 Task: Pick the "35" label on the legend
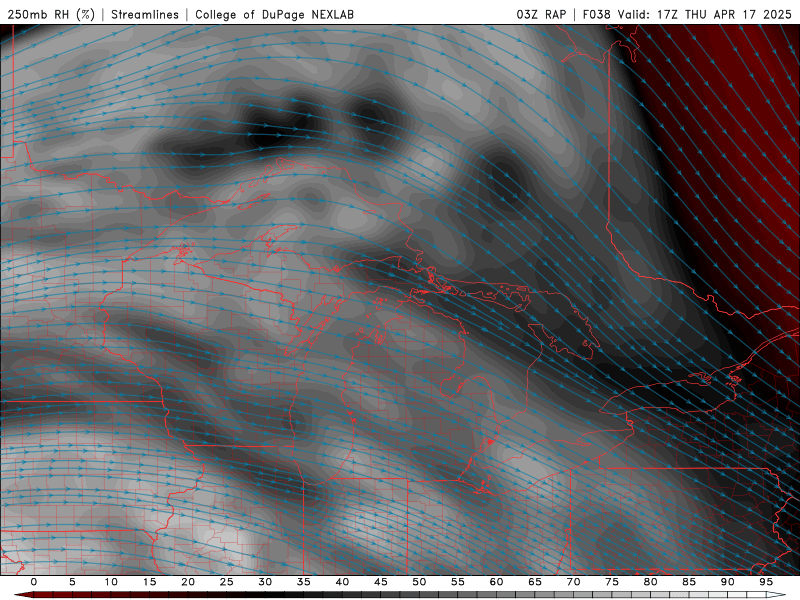point(304,582)
